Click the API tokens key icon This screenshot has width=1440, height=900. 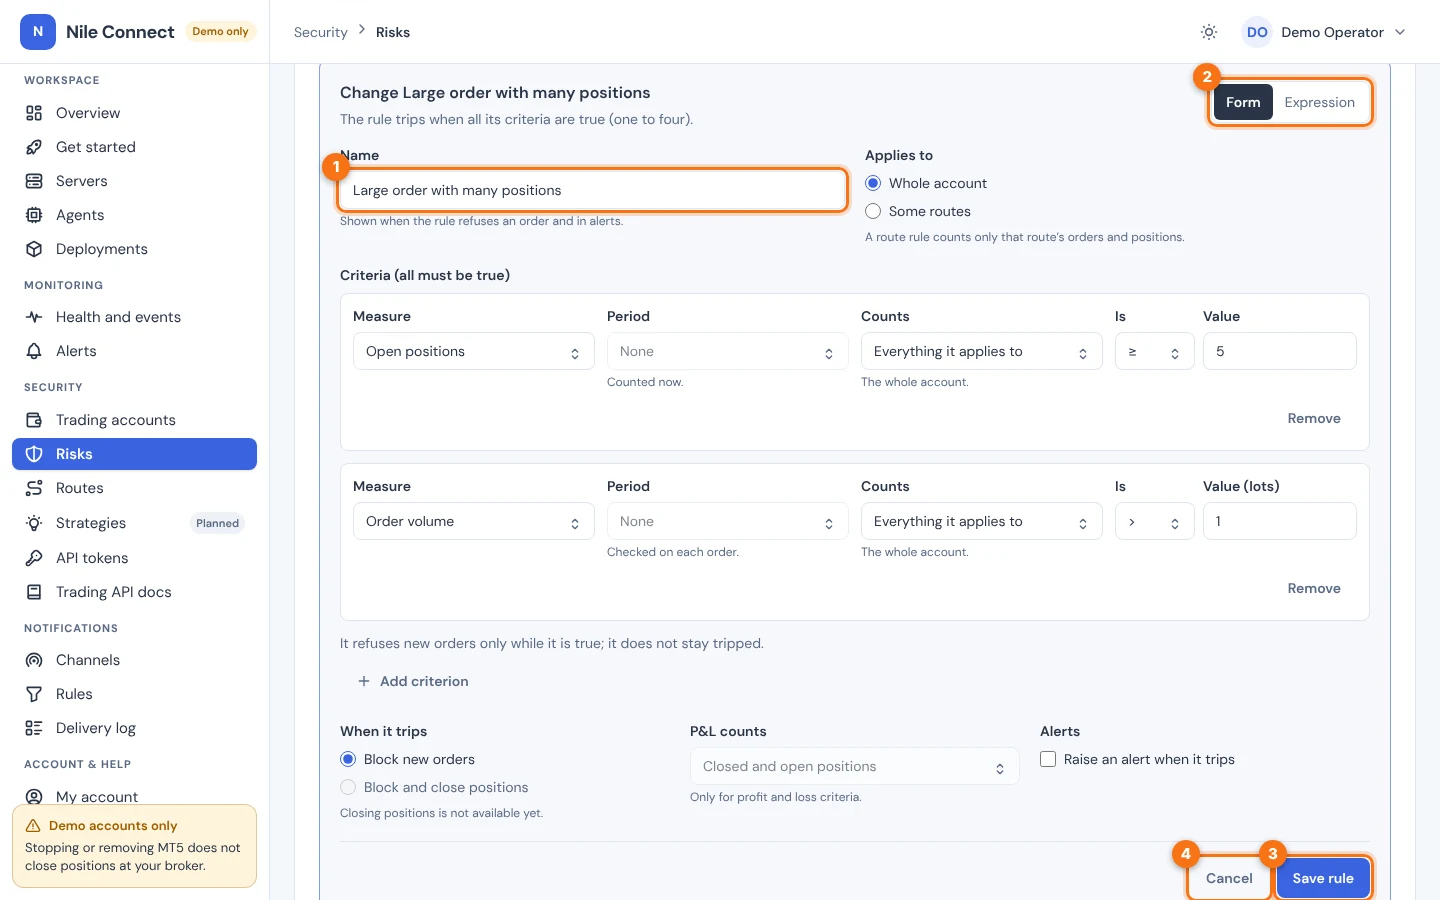click(34, 558)
